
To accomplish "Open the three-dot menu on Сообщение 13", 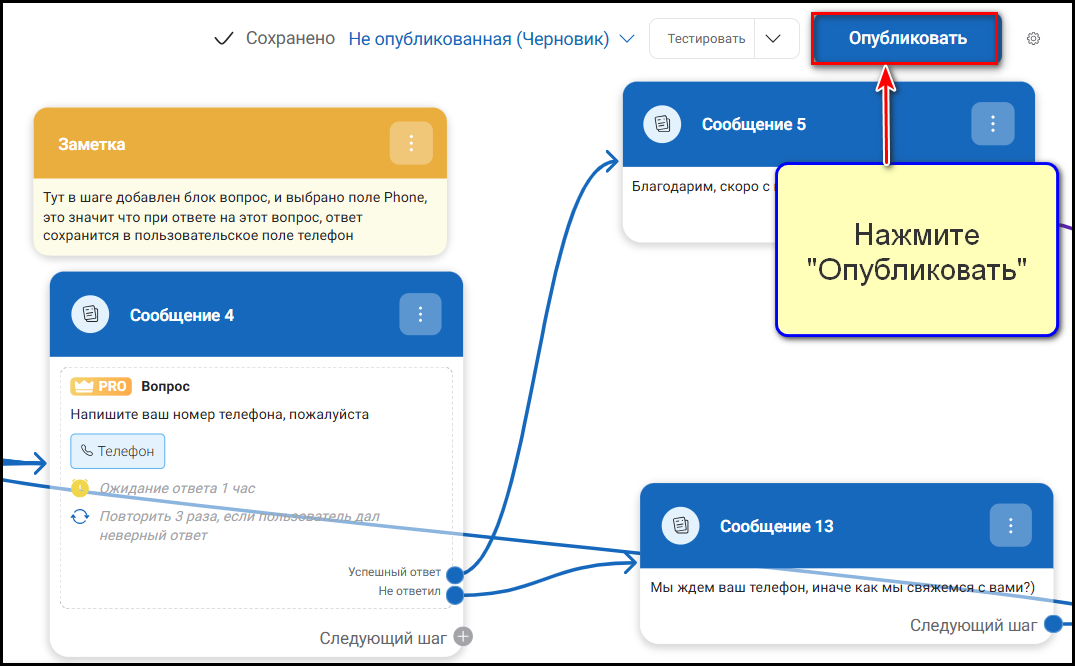I will point(1011,526).
